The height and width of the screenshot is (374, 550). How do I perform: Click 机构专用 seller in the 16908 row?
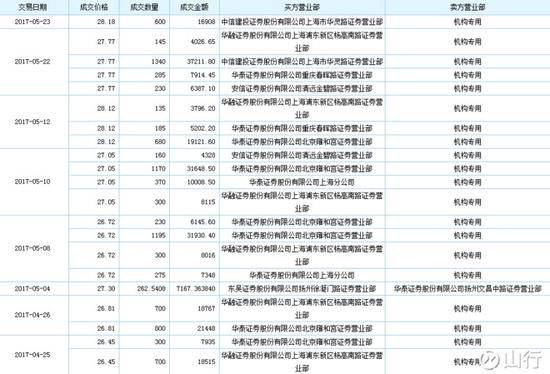pyautogui.click(x=468, y=22)
